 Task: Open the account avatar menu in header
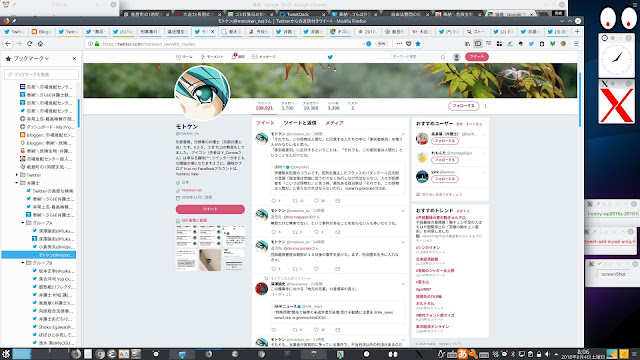coord(457,57)
